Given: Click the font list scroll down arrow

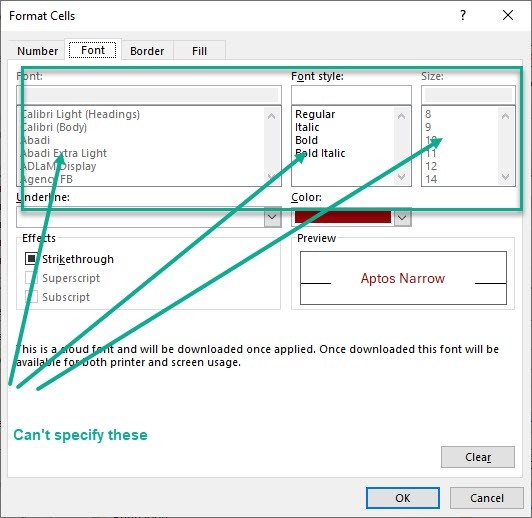Looking at the screenshot, I should coord(271,176).
